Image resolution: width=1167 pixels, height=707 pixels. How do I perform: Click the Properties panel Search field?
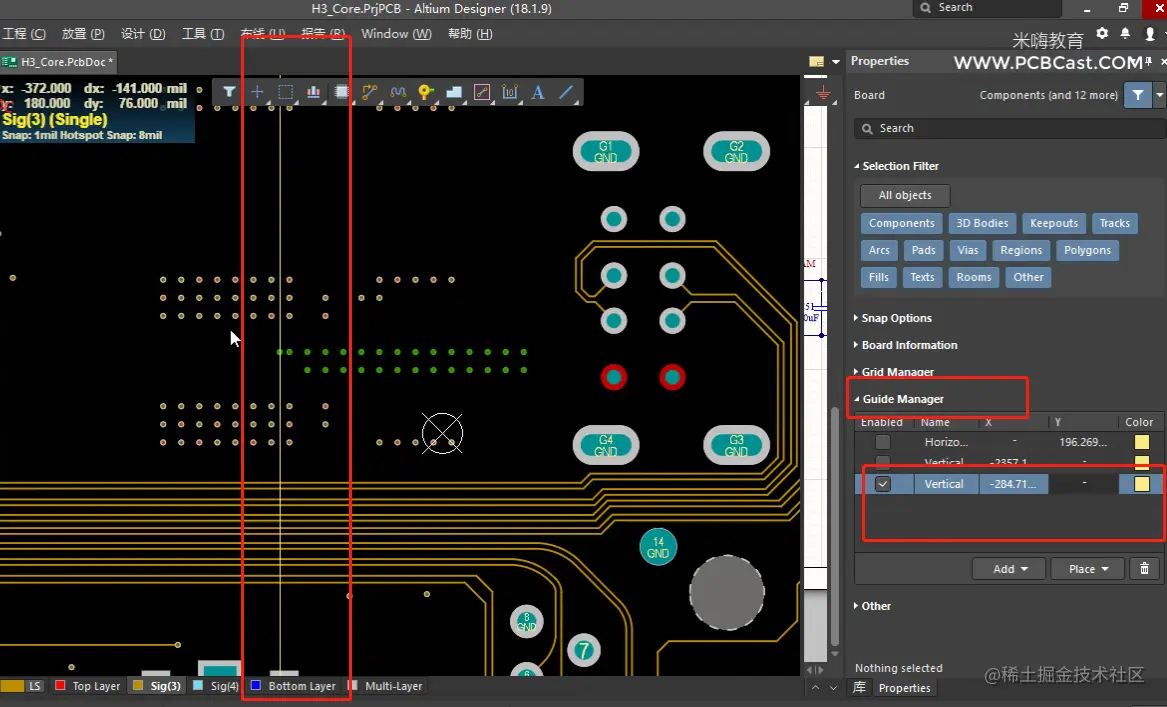pos(1010,129)
